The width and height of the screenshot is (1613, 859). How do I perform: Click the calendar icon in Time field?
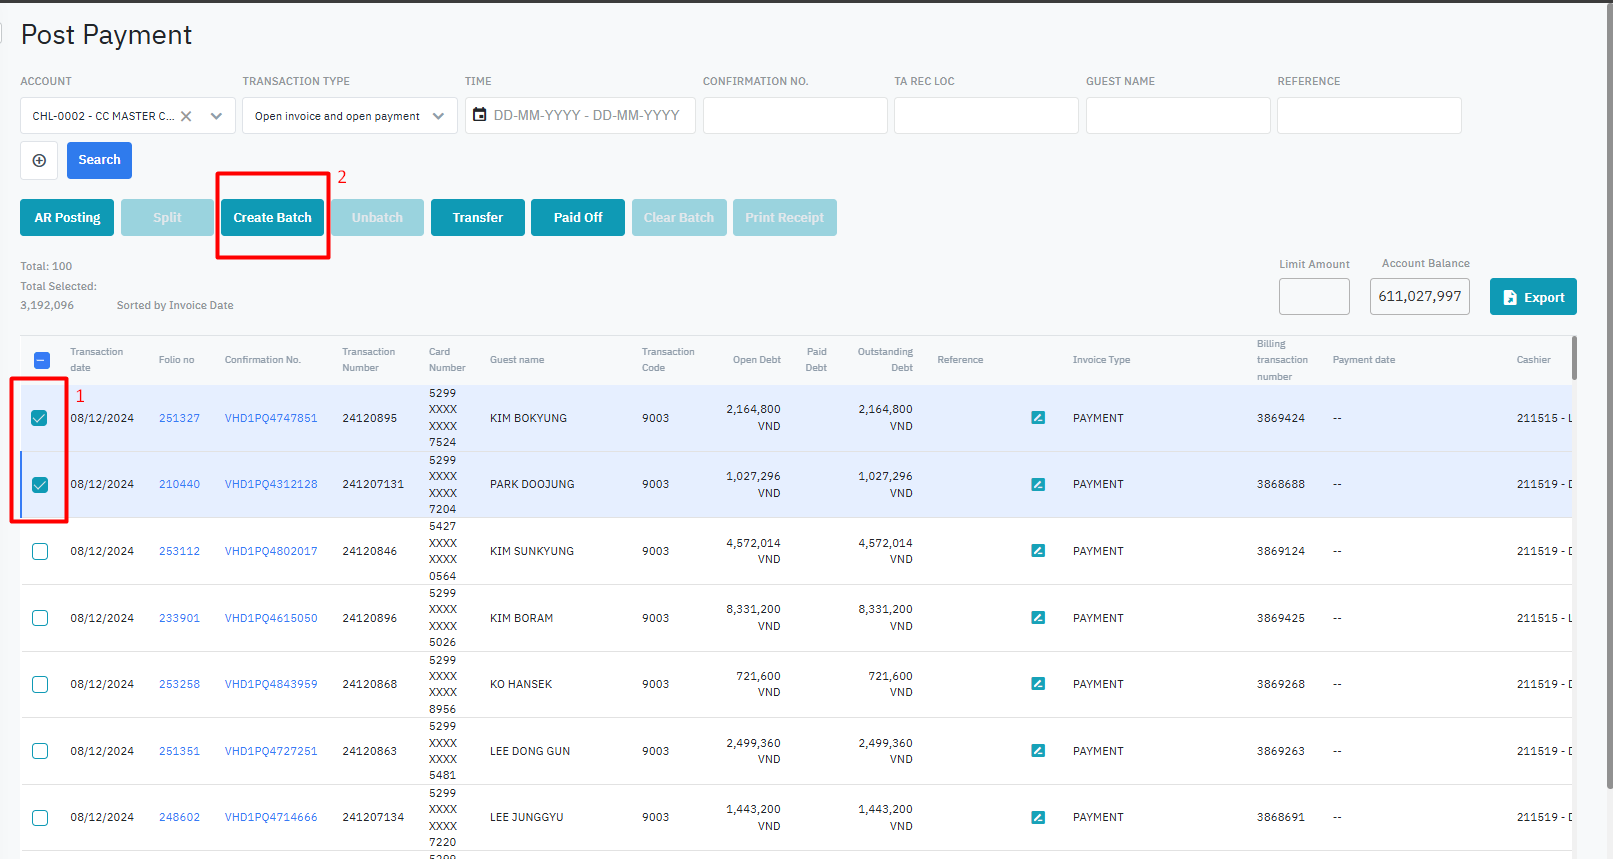(480, 115)
